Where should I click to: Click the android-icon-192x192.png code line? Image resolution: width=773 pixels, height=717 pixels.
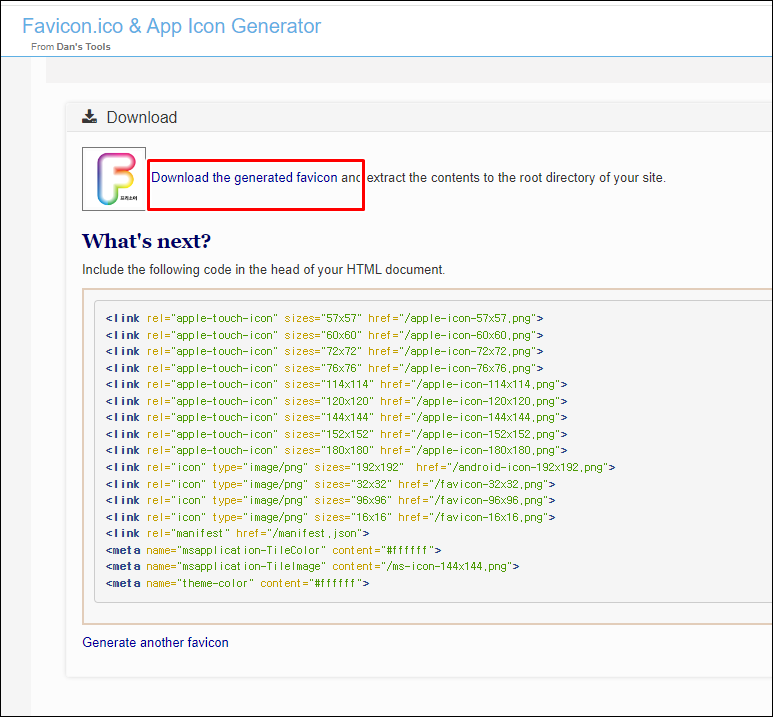coord(360,467)
